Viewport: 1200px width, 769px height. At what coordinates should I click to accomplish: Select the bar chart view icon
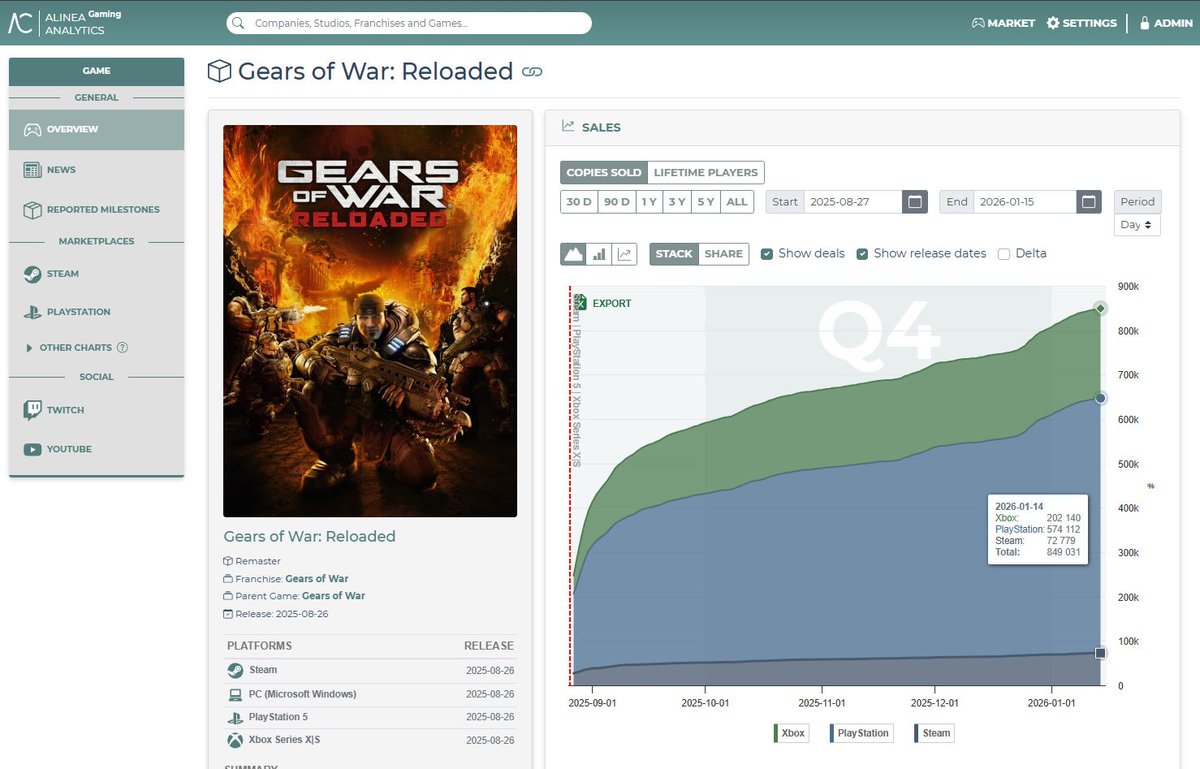pyautogui.click(x=599, y=254)
